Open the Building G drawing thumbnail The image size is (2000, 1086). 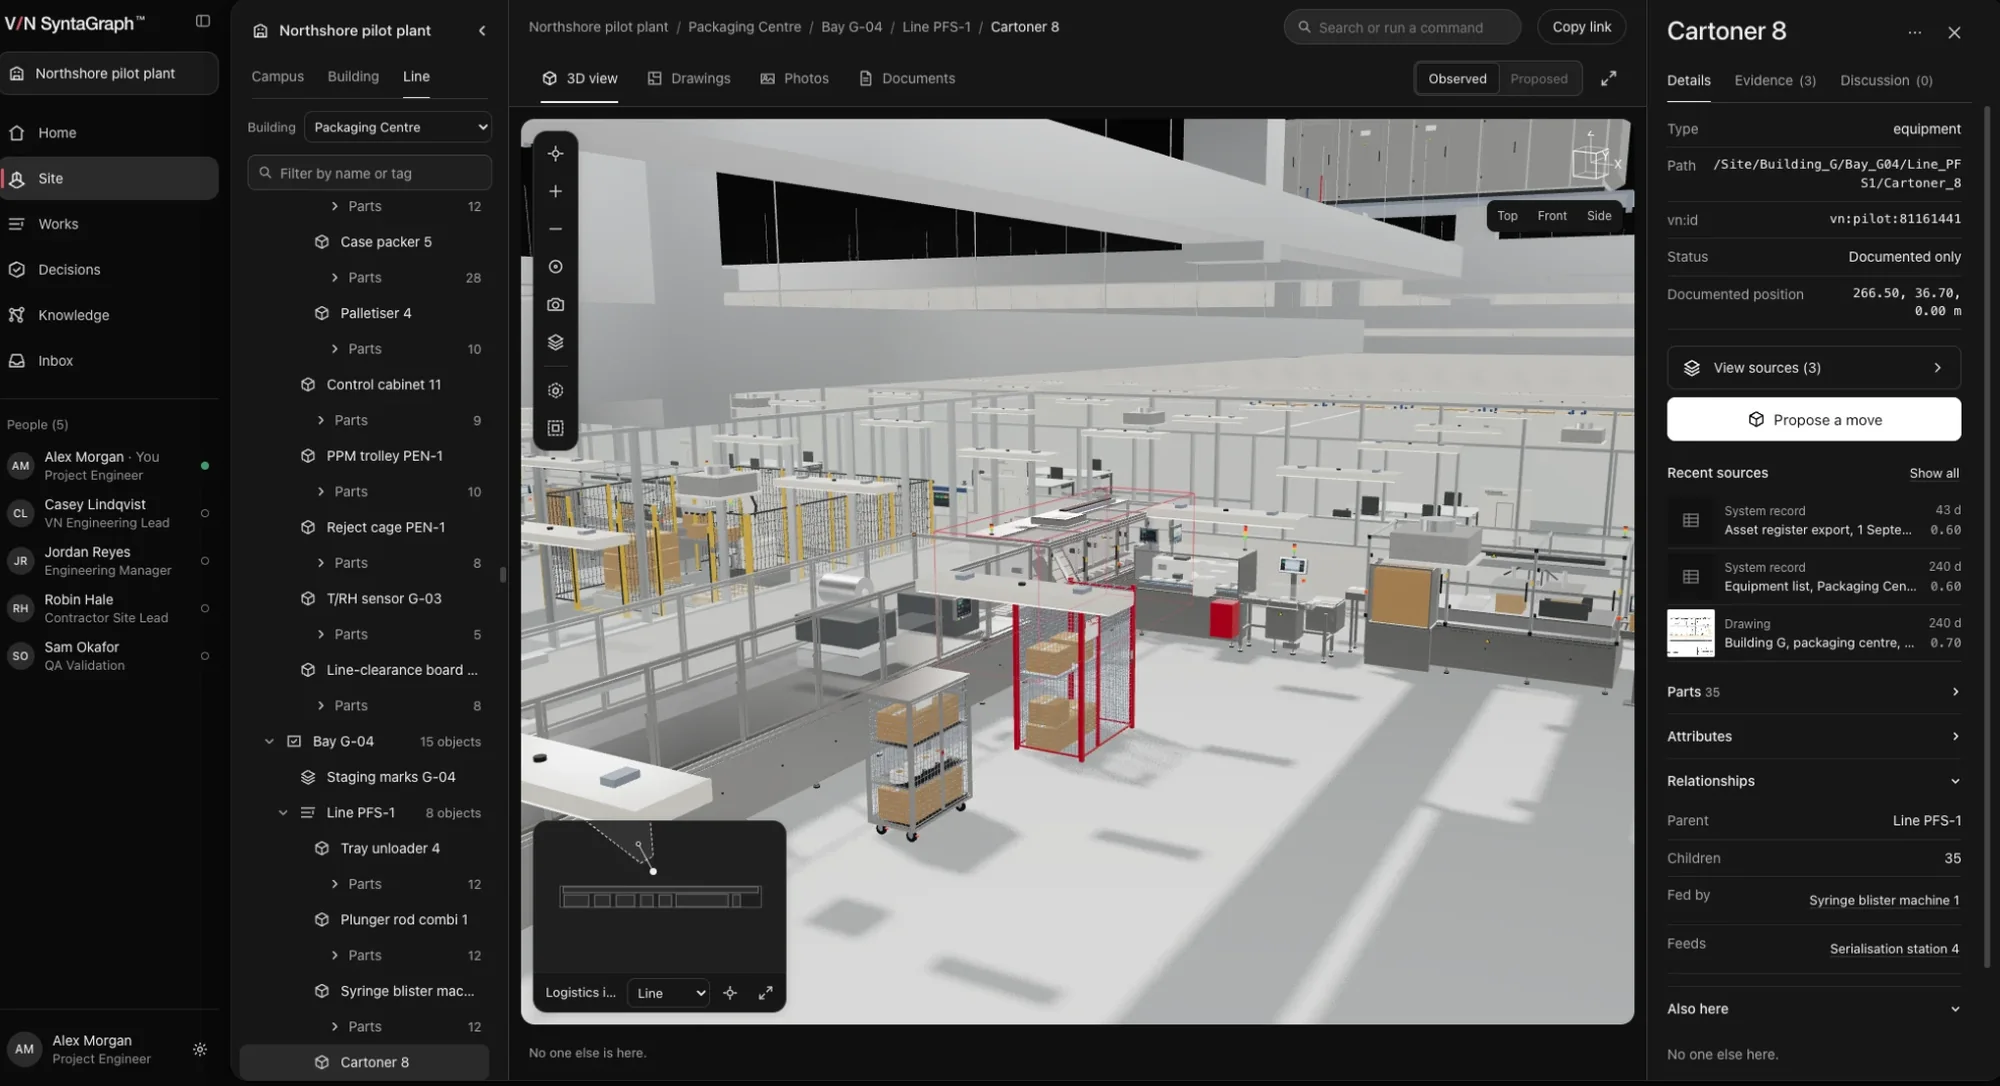[x=1690, y=633]
